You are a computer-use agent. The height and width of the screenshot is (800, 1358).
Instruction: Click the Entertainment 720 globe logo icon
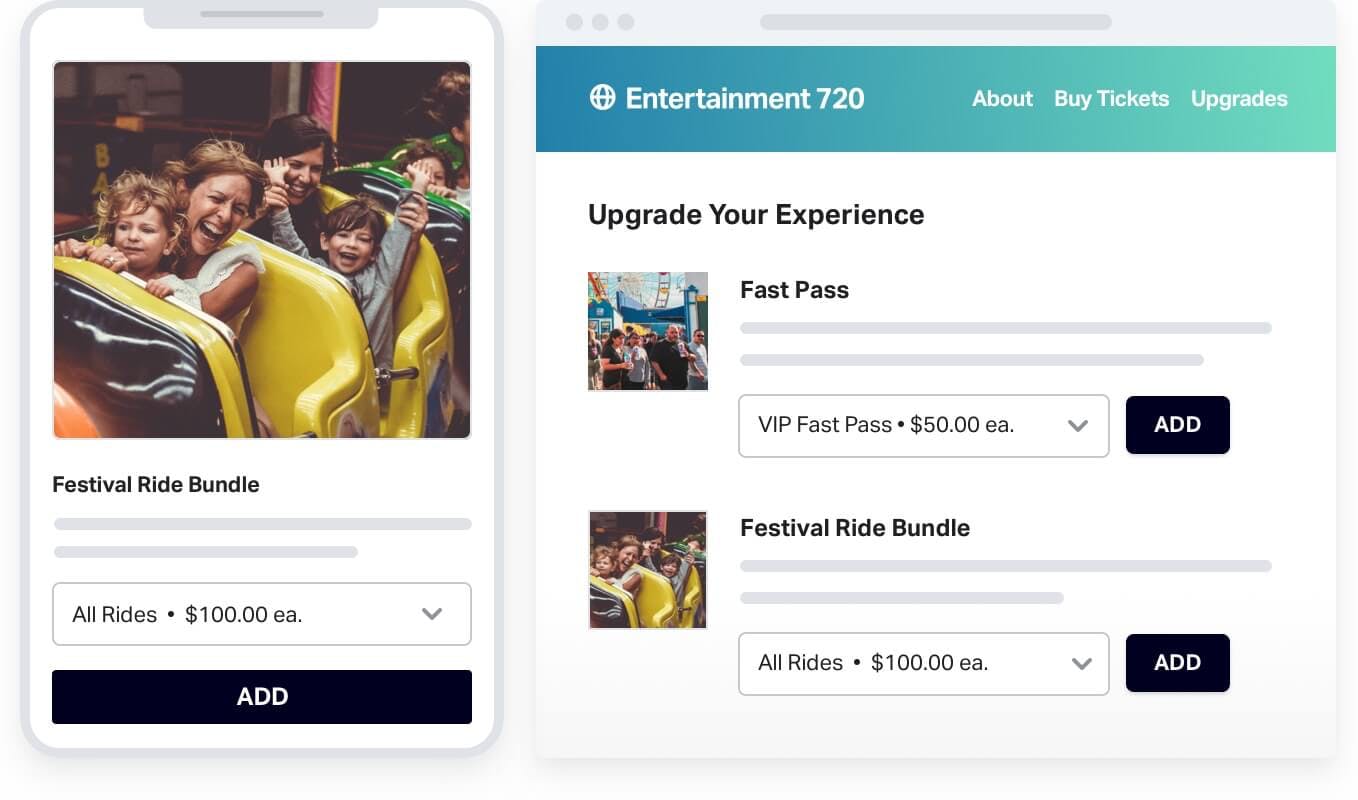pos(602,98)
